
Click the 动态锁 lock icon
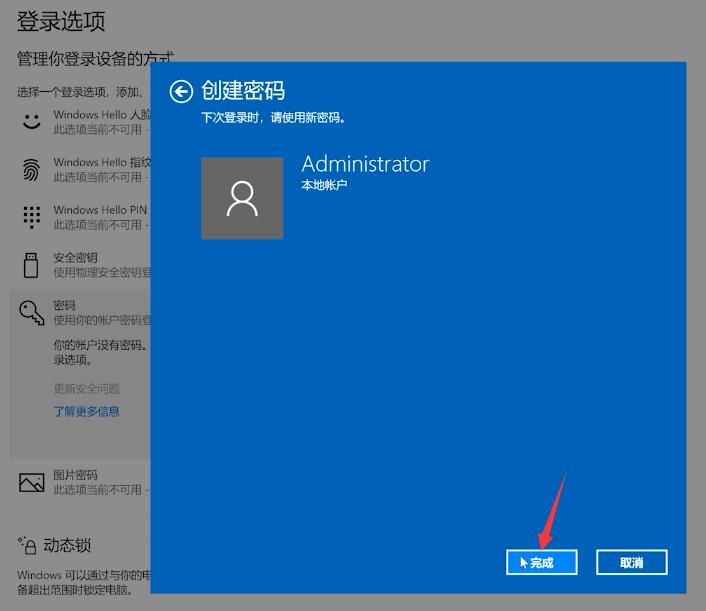pos(27,545)
